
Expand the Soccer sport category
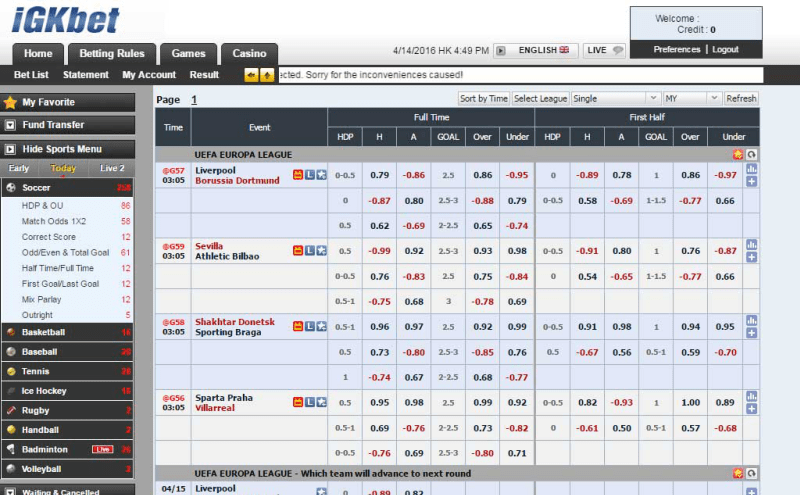pos(67,187)
